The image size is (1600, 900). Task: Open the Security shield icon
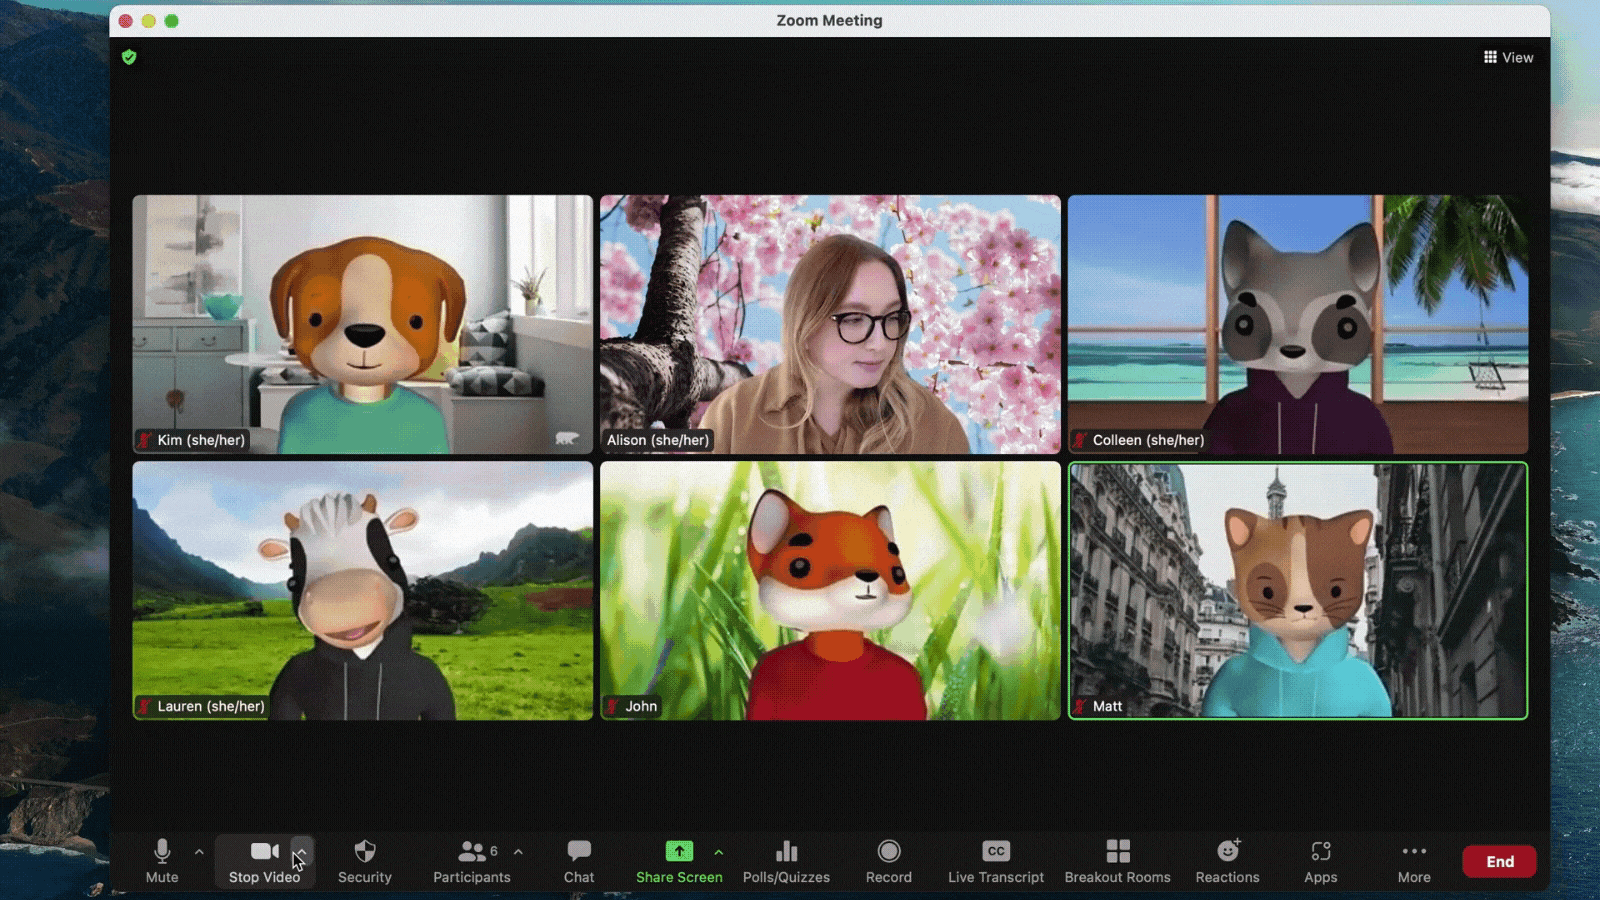tap(364, 861)
